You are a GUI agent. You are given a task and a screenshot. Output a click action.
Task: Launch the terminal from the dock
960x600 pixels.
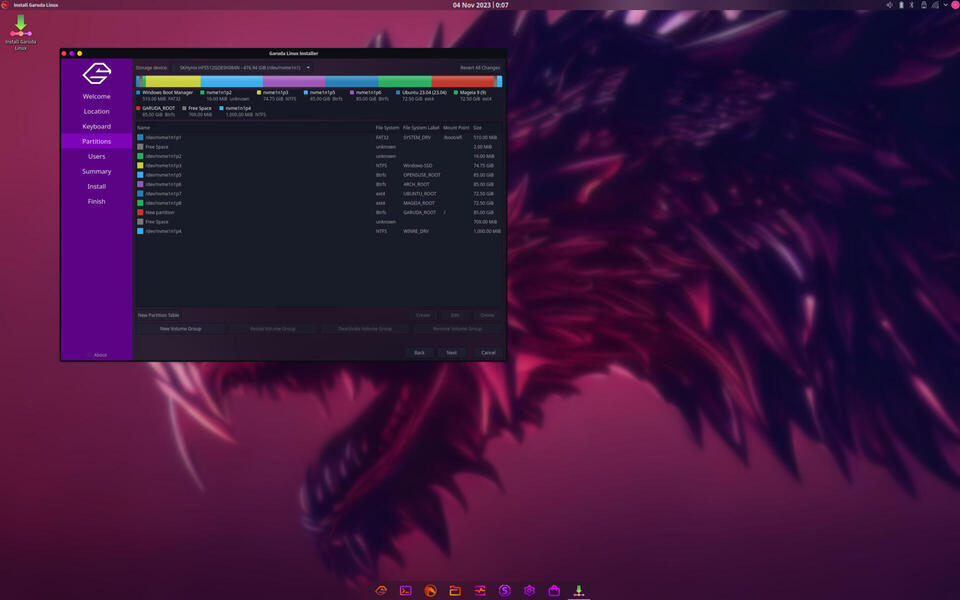click(405, 590)
